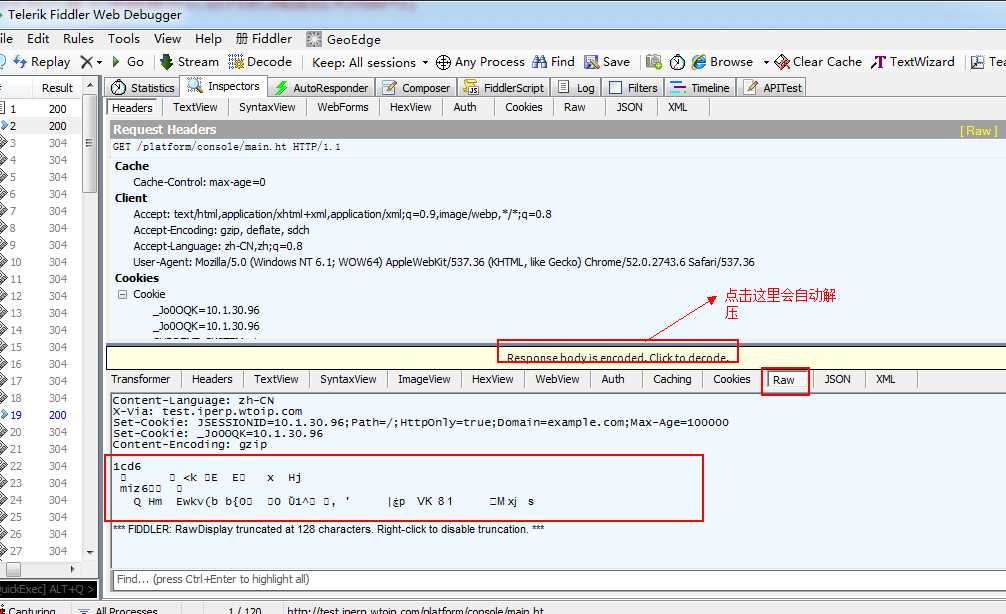
Task: Select the Accept-Encoding header line
Action: (221, 230)
